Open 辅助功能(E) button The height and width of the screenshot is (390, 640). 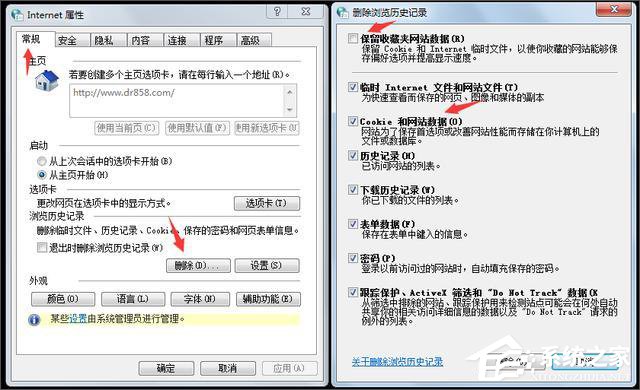pos(268,299)
